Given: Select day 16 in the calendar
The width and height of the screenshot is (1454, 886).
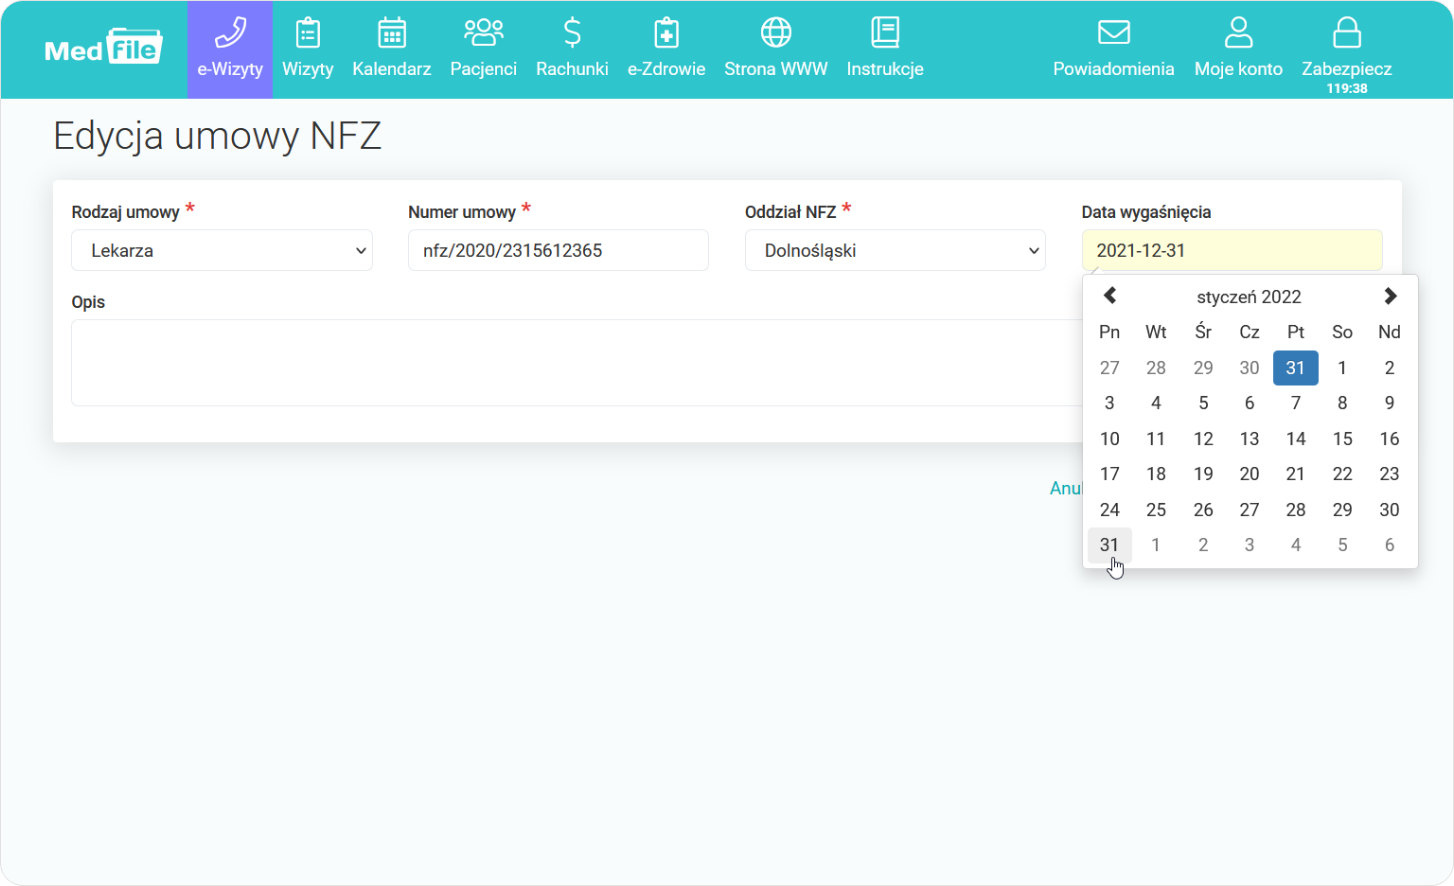Looking at the screenshot, I should (1389, 439).
